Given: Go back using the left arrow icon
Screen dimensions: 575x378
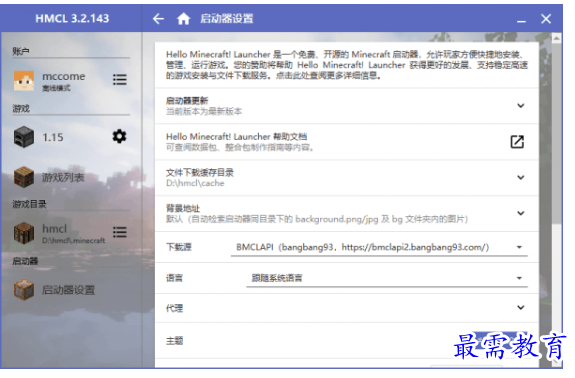Looking at the screenshot, I should [158, 19].
